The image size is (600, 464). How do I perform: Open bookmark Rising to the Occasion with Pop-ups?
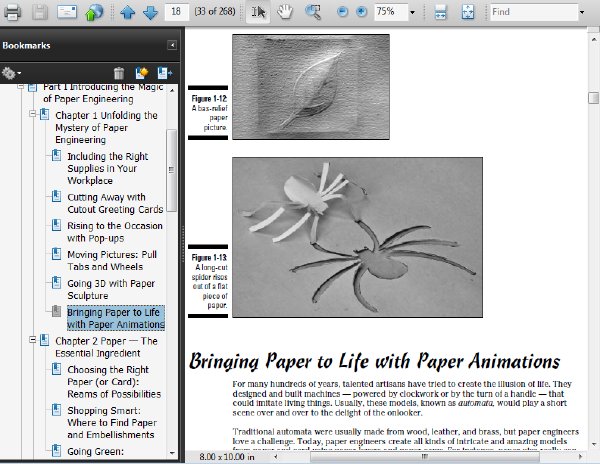pyautogui.click(x=115, y=232)
